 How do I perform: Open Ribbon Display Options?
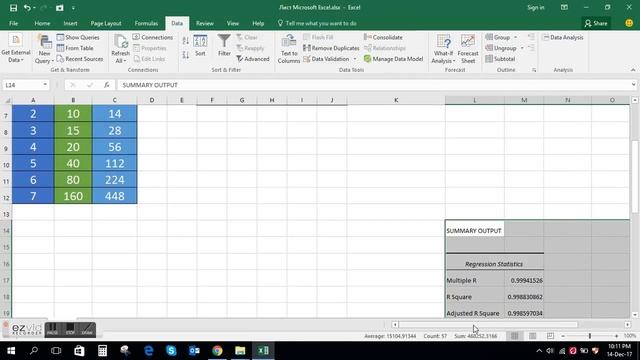[564, 7]
